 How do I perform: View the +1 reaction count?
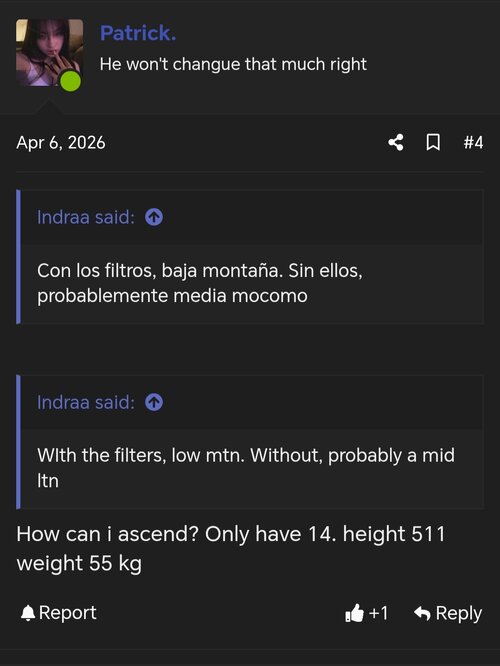pyautogui.click(x=378, y=613)
